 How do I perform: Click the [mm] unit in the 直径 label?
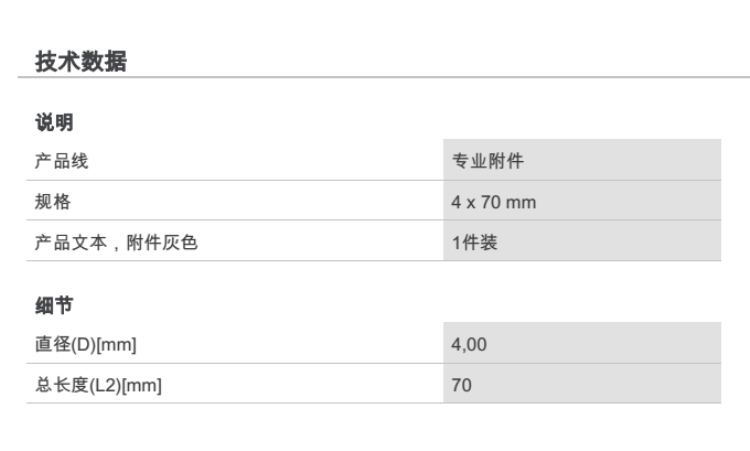point(116,345)
